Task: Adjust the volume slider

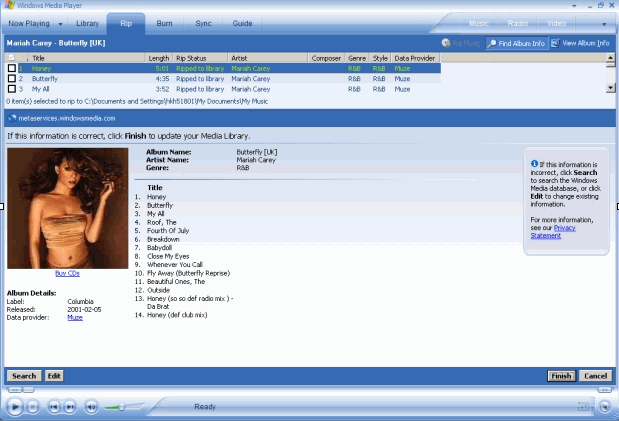Action: (122, 407)
